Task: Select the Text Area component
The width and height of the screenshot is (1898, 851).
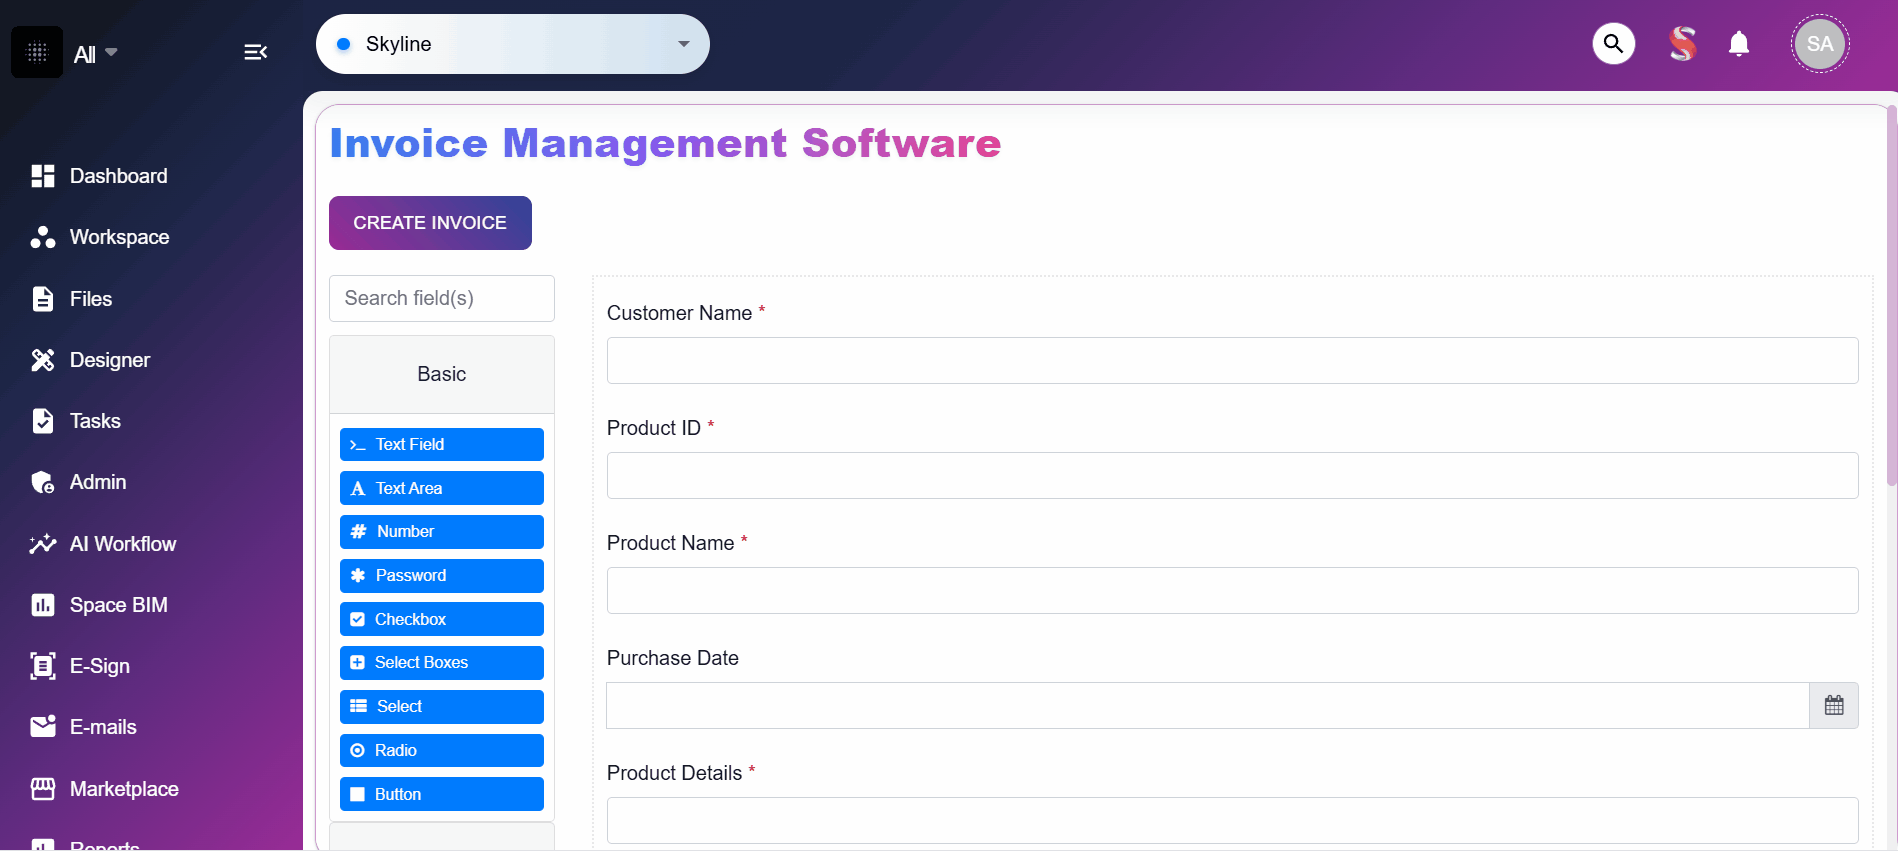Action: (442, 488)
